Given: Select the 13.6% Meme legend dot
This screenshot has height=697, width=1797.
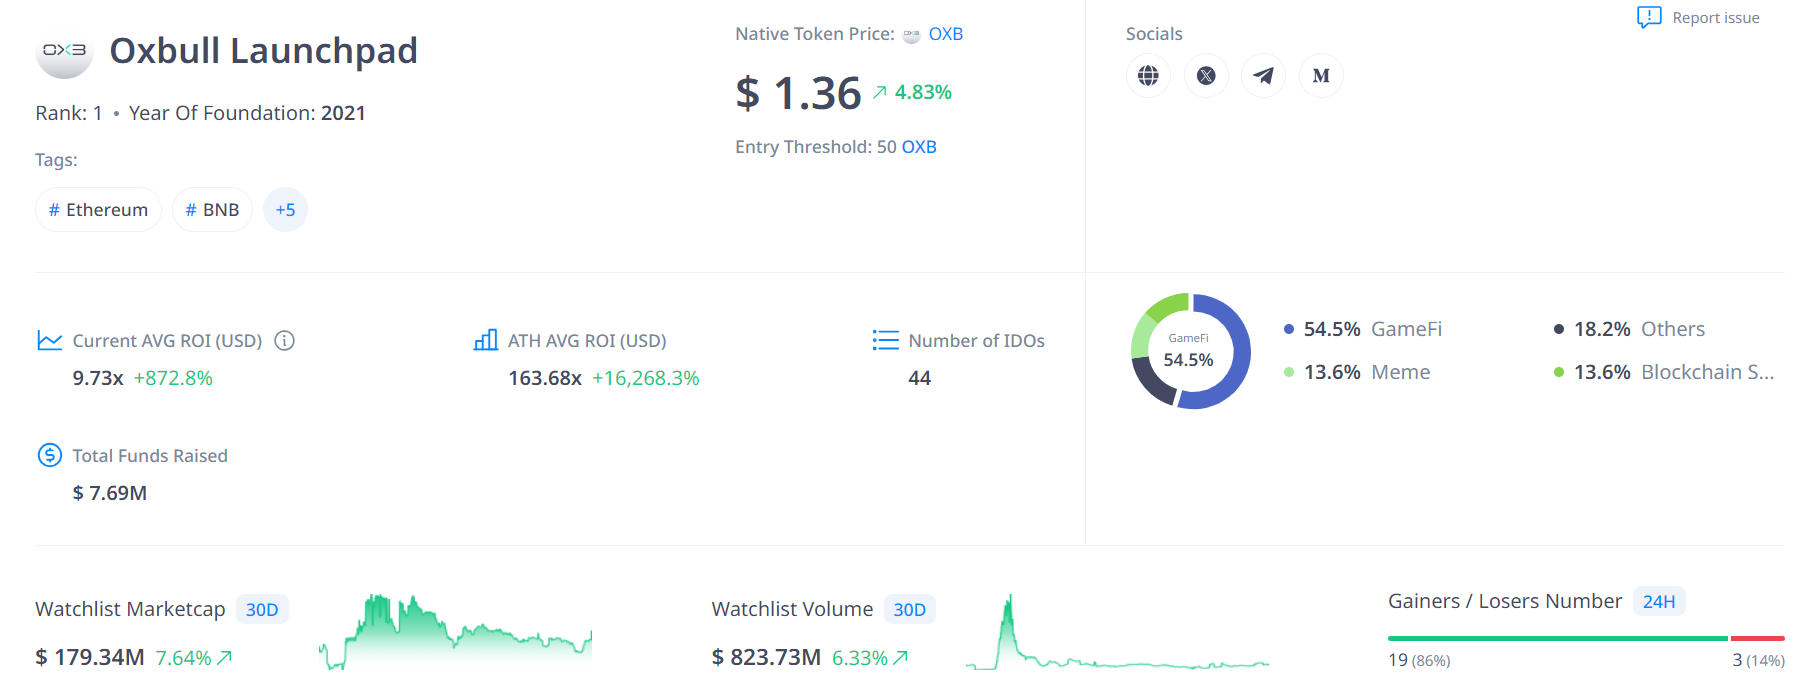Looking at the screenshot, I should [1289, 372].
